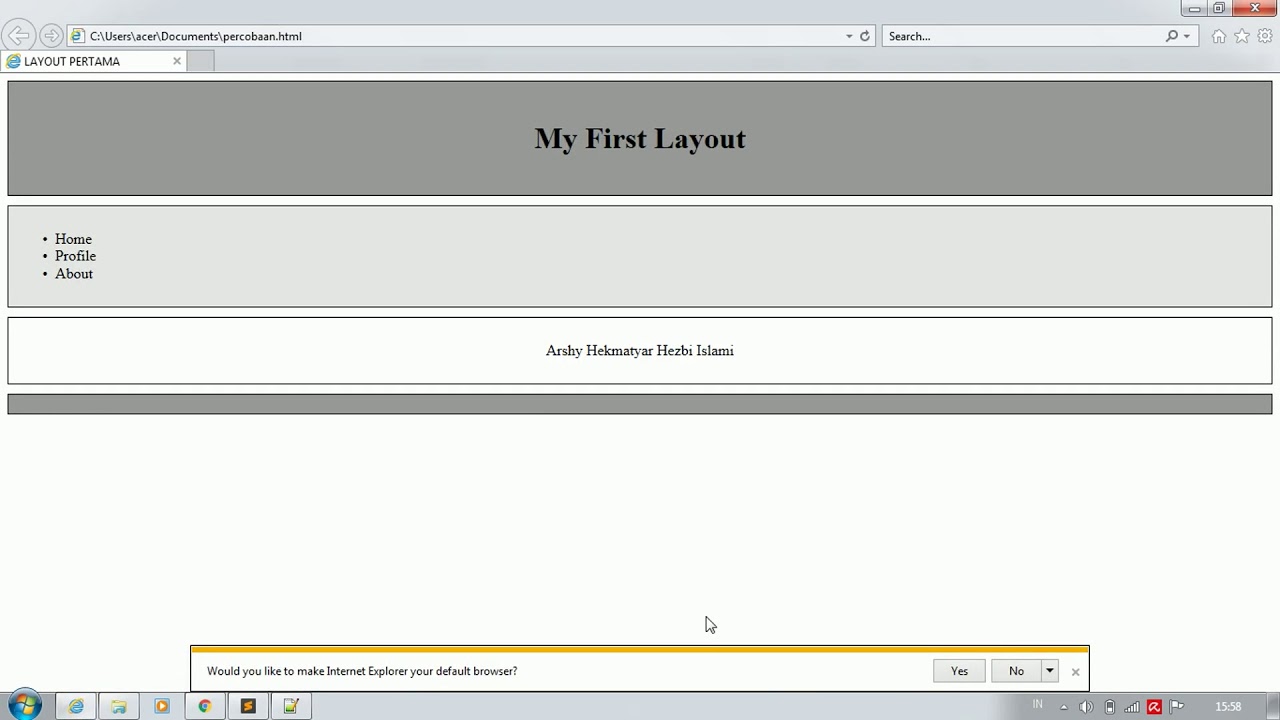Expand the address bar autocomplete dropdown
1280x720 pixels.
(849, 36)
